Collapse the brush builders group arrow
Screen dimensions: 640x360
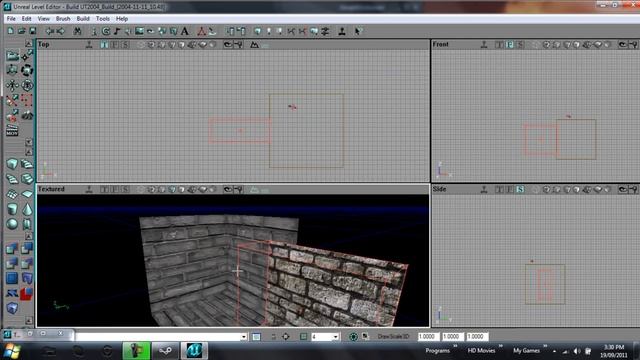pyautogui.click(x=29, y=152)
